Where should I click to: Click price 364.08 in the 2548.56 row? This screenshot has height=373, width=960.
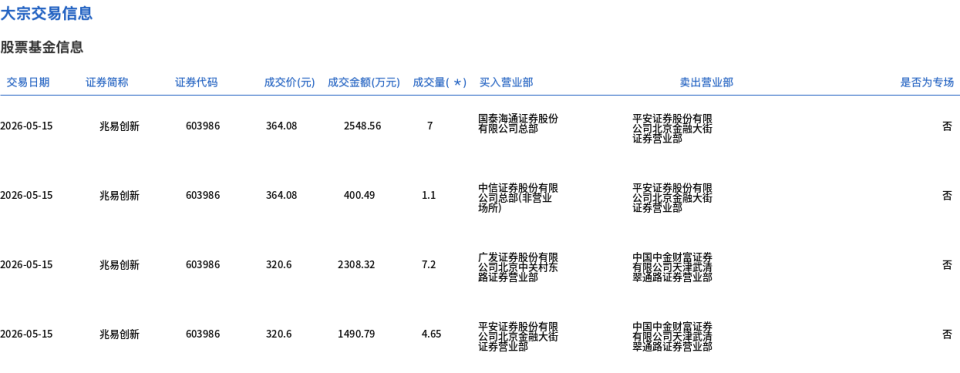tap(281, 126)
